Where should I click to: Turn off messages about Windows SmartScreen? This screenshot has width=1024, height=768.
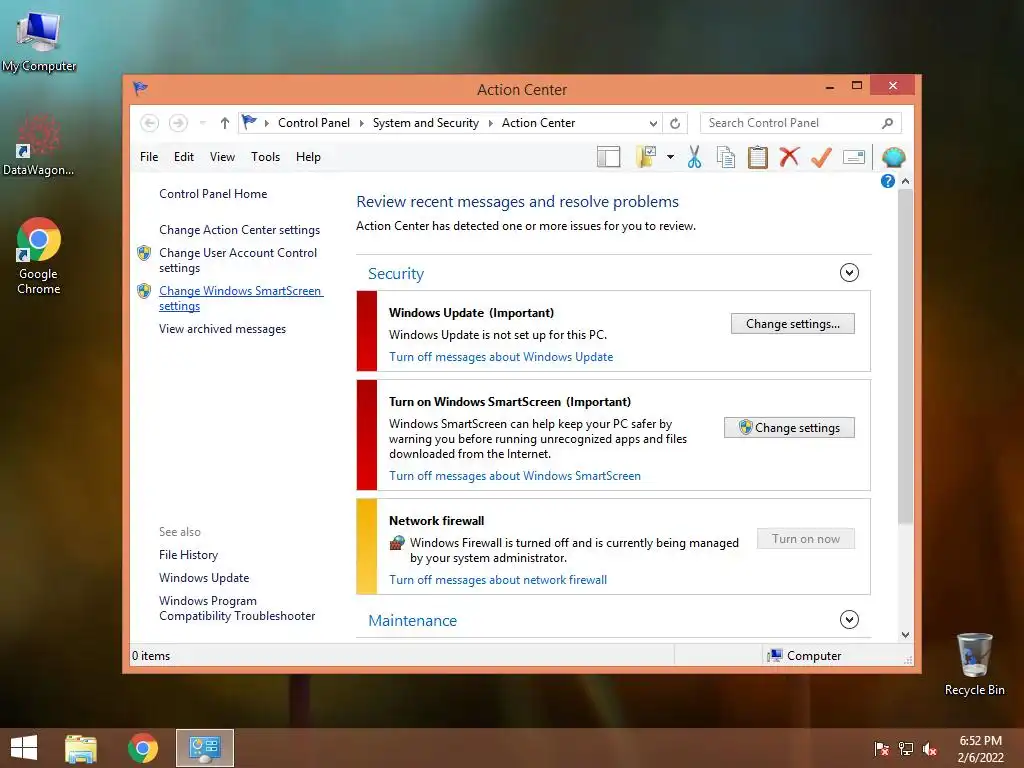pos(515,476)
